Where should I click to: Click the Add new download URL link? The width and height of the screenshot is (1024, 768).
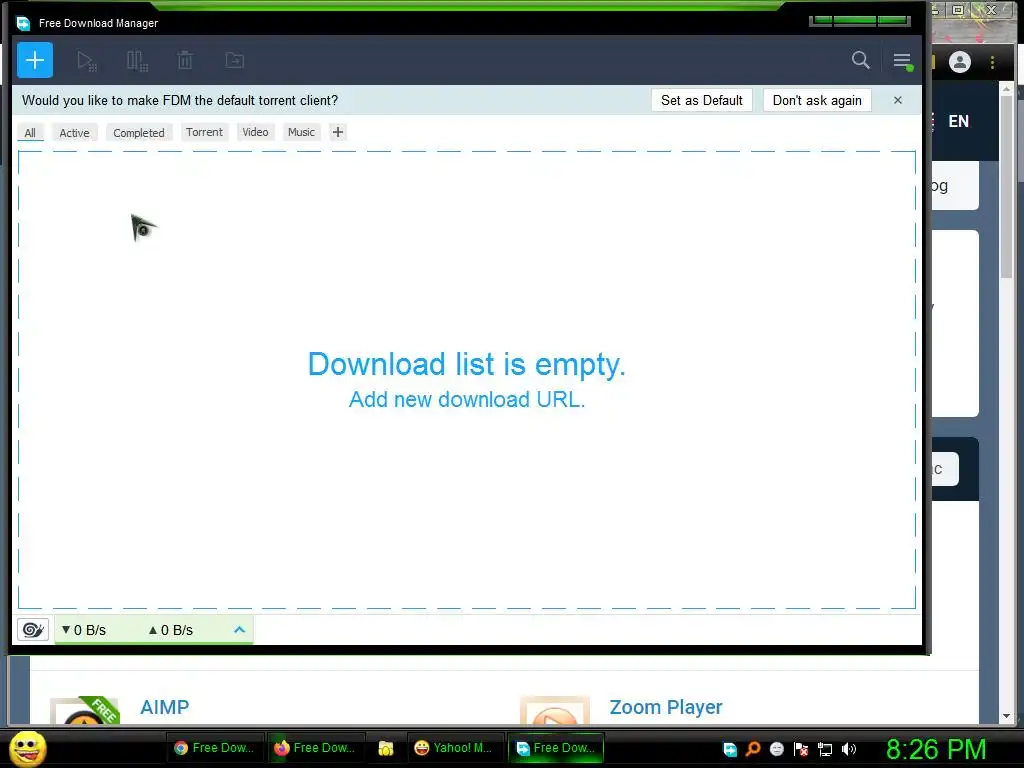click(466, 399)
